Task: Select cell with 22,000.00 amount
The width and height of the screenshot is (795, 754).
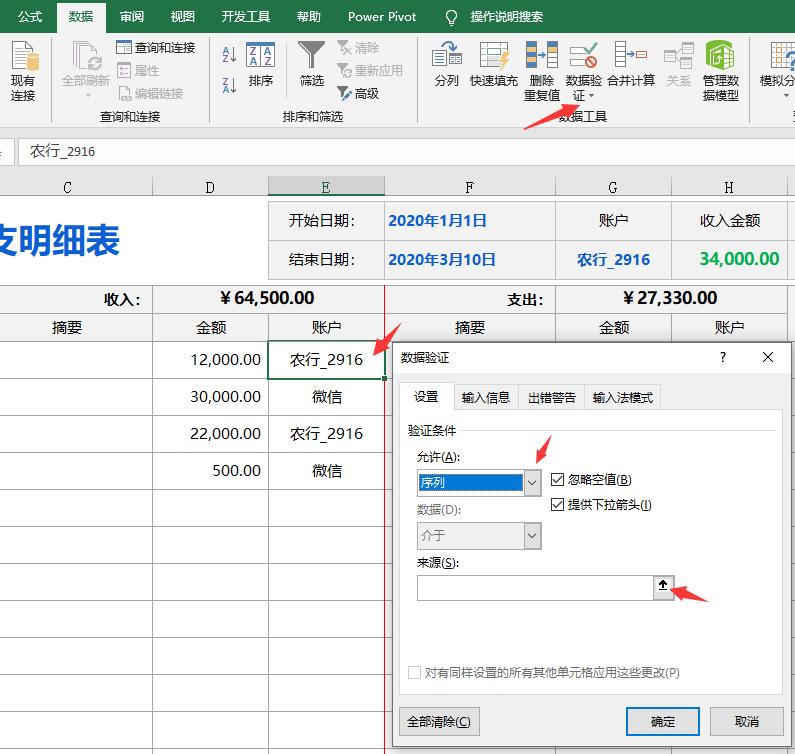Action: point(210,434)
